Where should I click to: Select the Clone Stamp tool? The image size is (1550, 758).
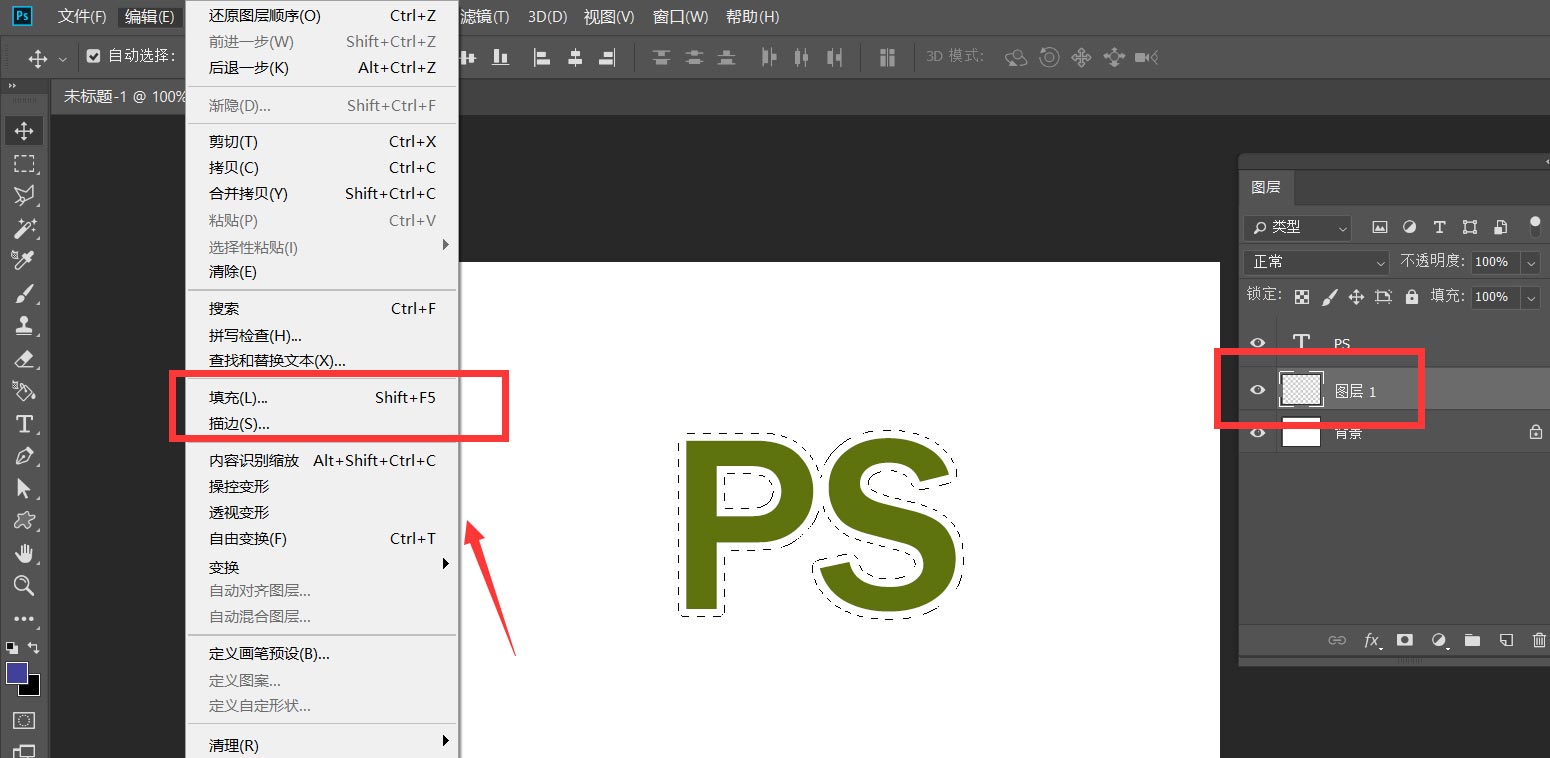[24, 325]
